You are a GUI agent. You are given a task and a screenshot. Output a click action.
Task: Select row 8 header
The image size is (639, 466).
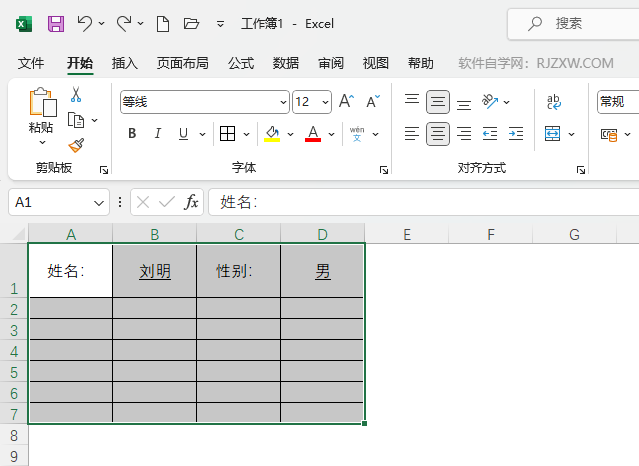(x=14, y=435)
